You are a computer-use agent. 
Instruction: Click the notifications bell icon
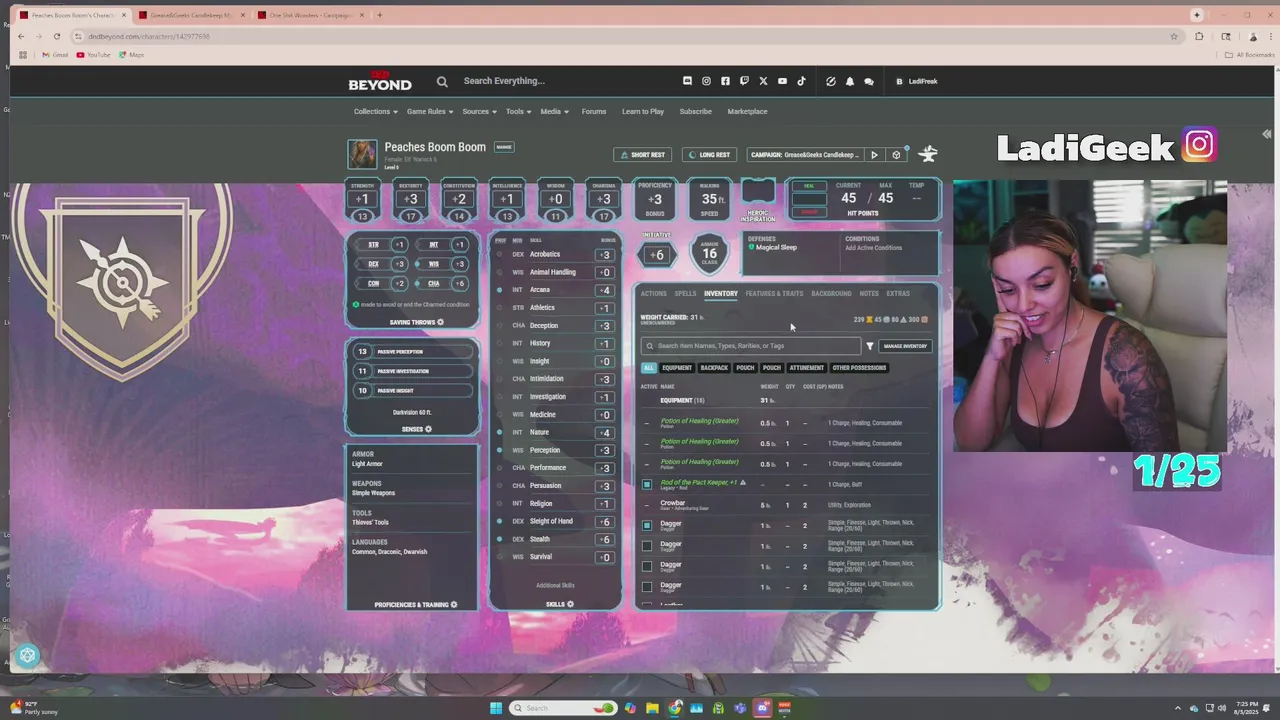click(x=850, y=81)
